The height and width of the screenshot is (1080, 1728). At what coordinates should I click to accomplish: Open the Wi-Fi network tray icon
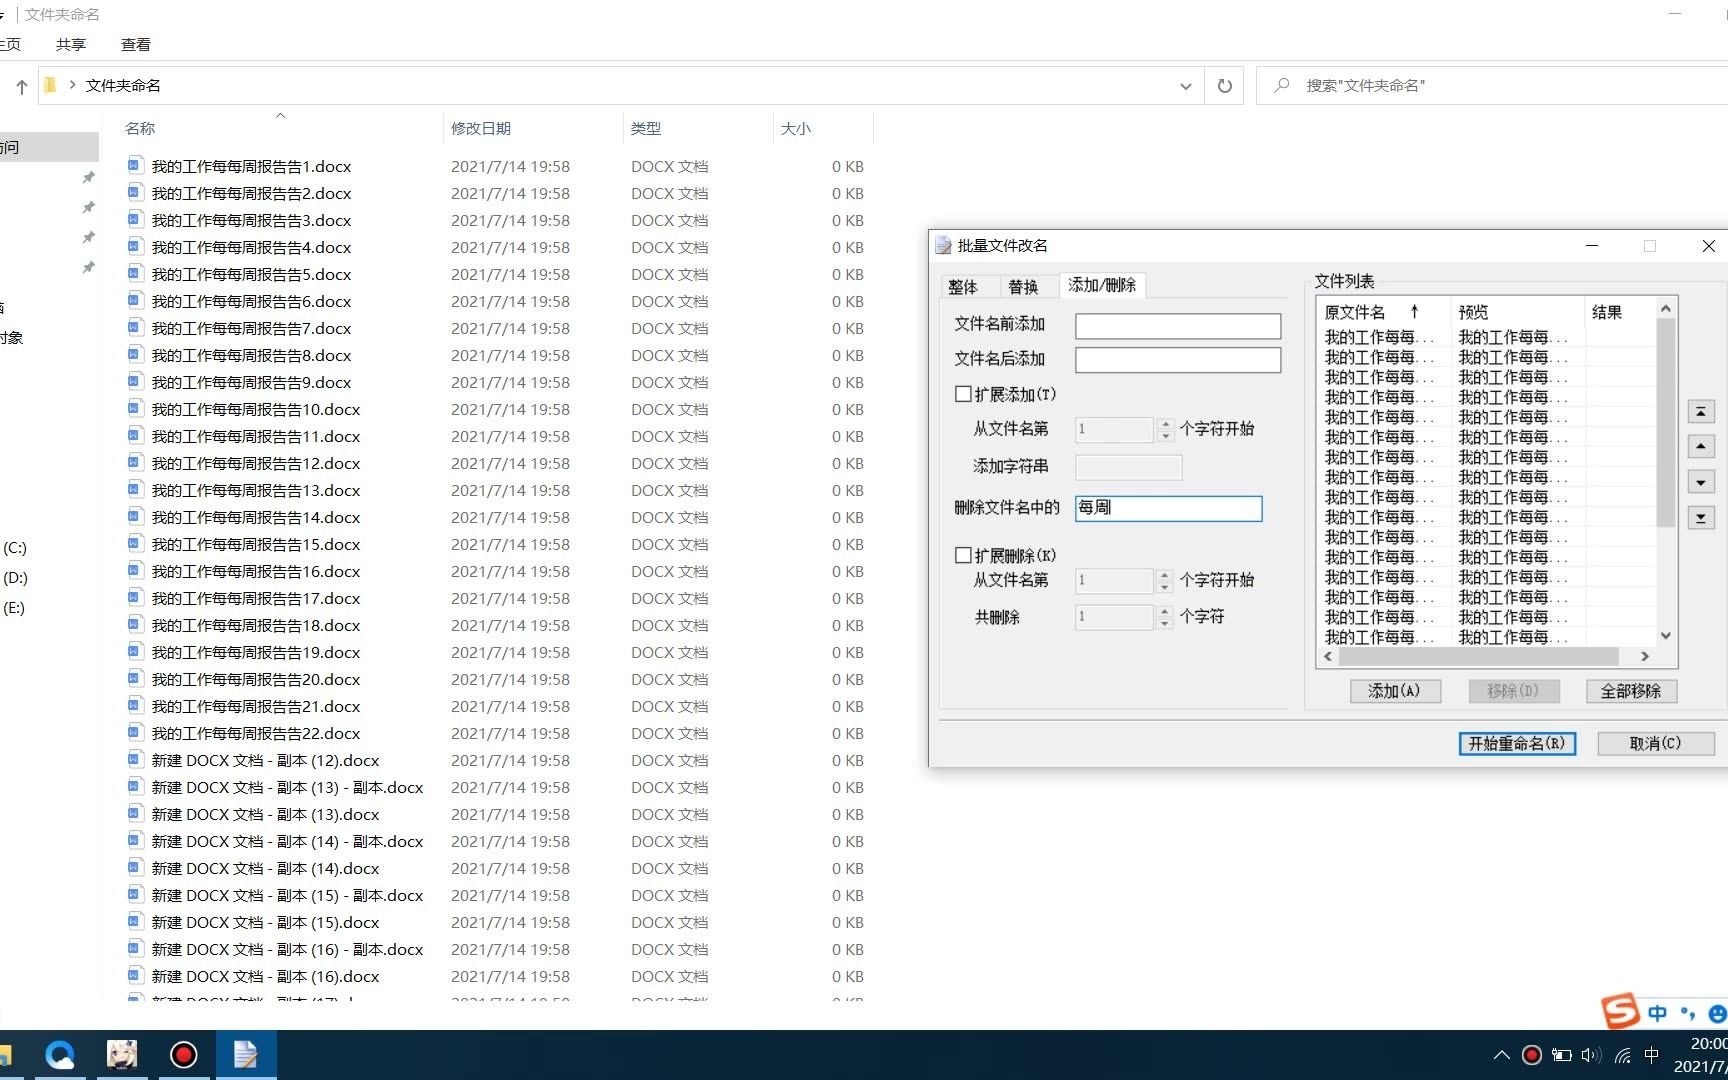(x=1621, y=1054)
